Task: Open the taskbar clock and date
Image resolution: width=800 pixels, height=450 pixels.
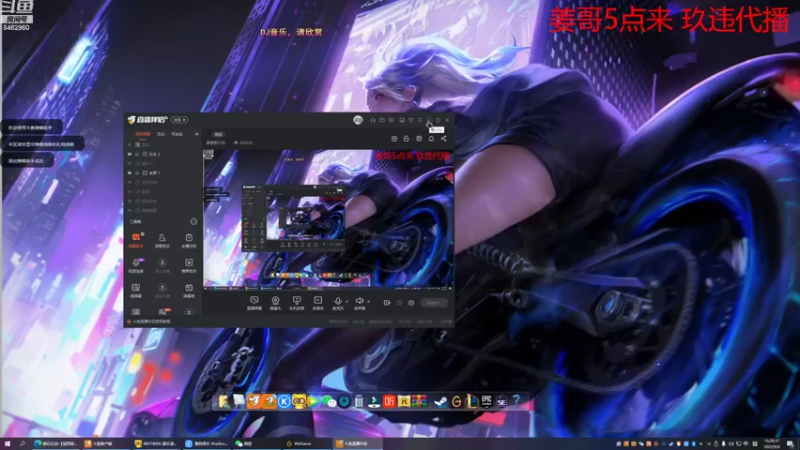Action: [x=771, y=444]
